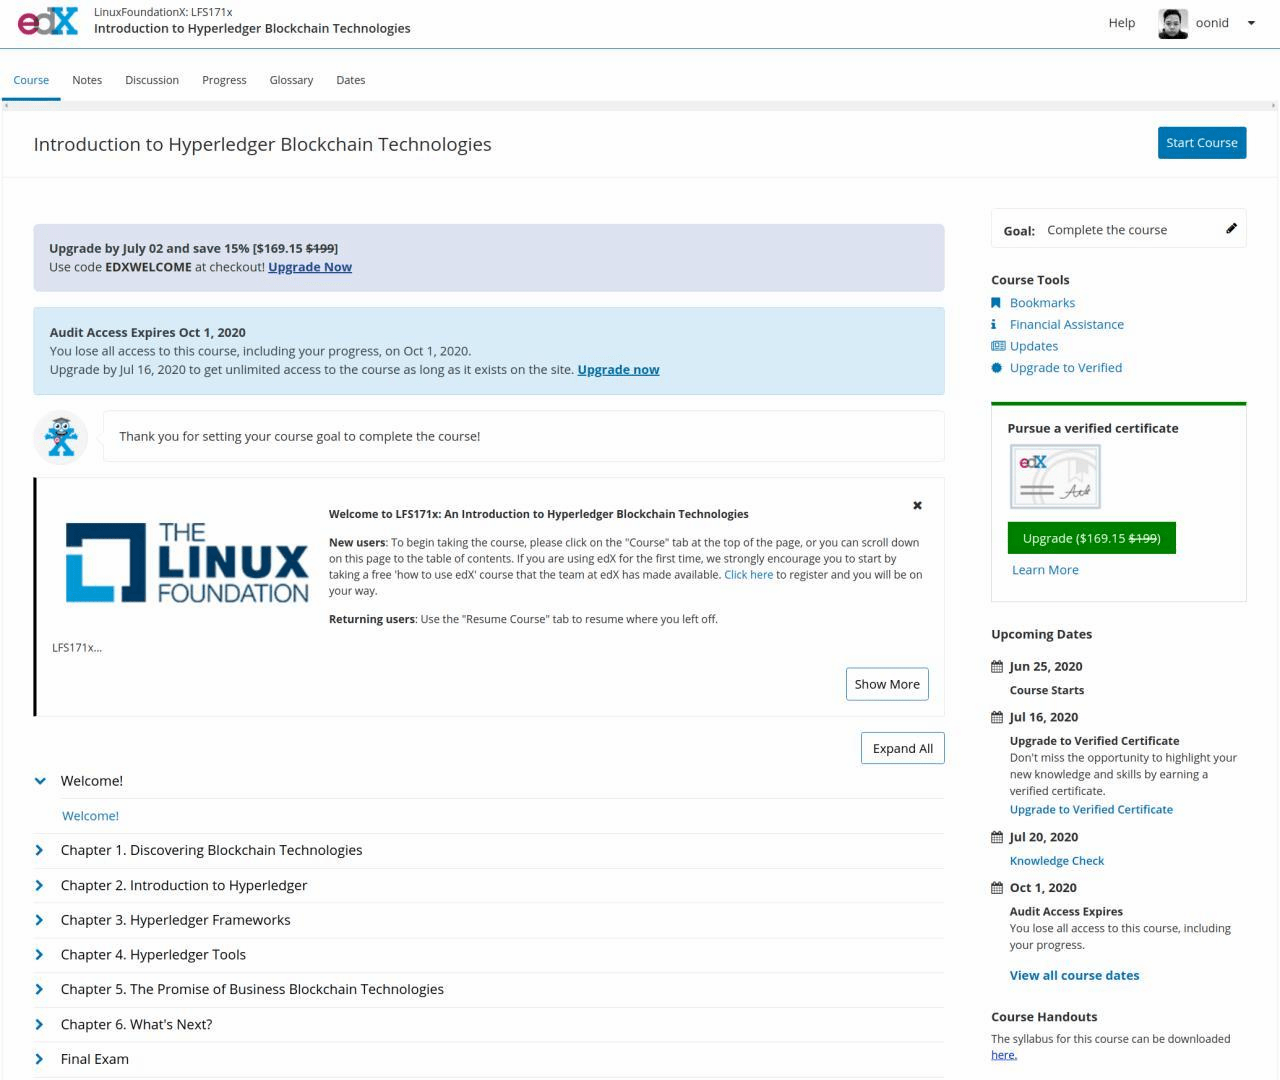Click the Updates newspaper icon

pyautogui.click(x=997, y=346)
